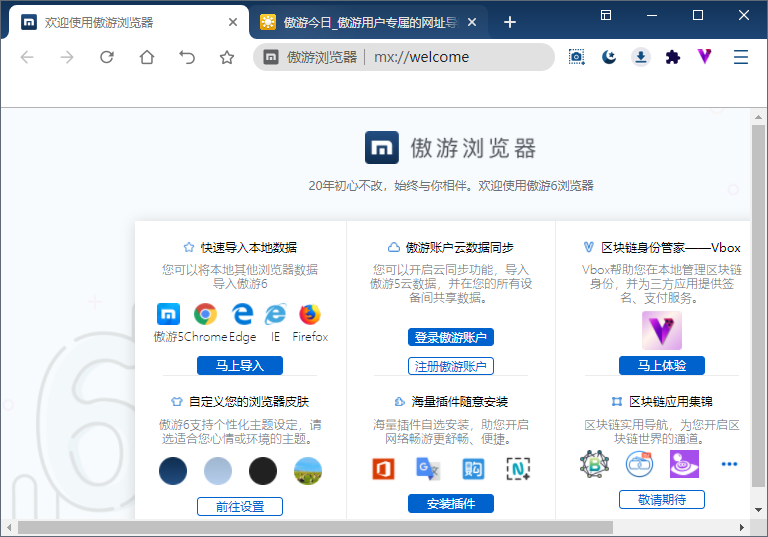Screen dimensions: 768x537
Task: Click the 海量插件随意安装 heading
Action: coord(459,402)
